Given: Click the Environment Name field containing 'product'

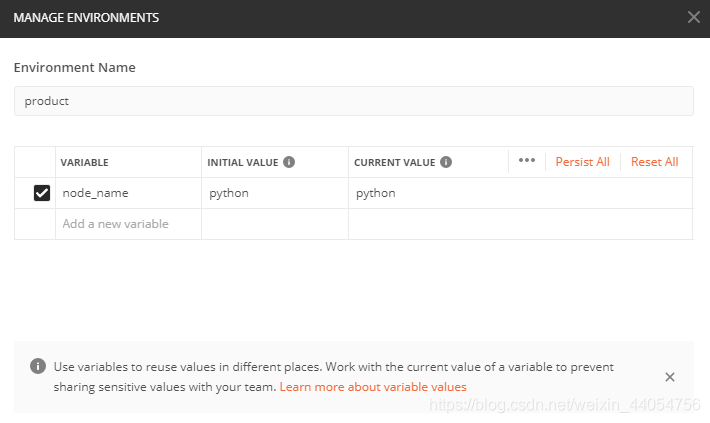Looking at the screenshot, I should (353, 101).
